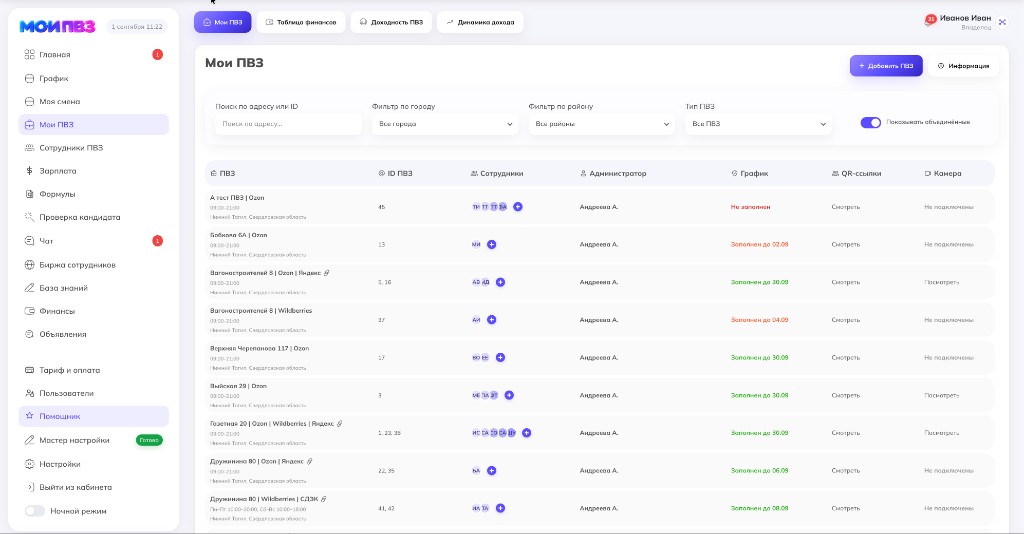1024x534 pixels.
Task: Open Настройки in sidebar
Action: [x=93, y=464]
